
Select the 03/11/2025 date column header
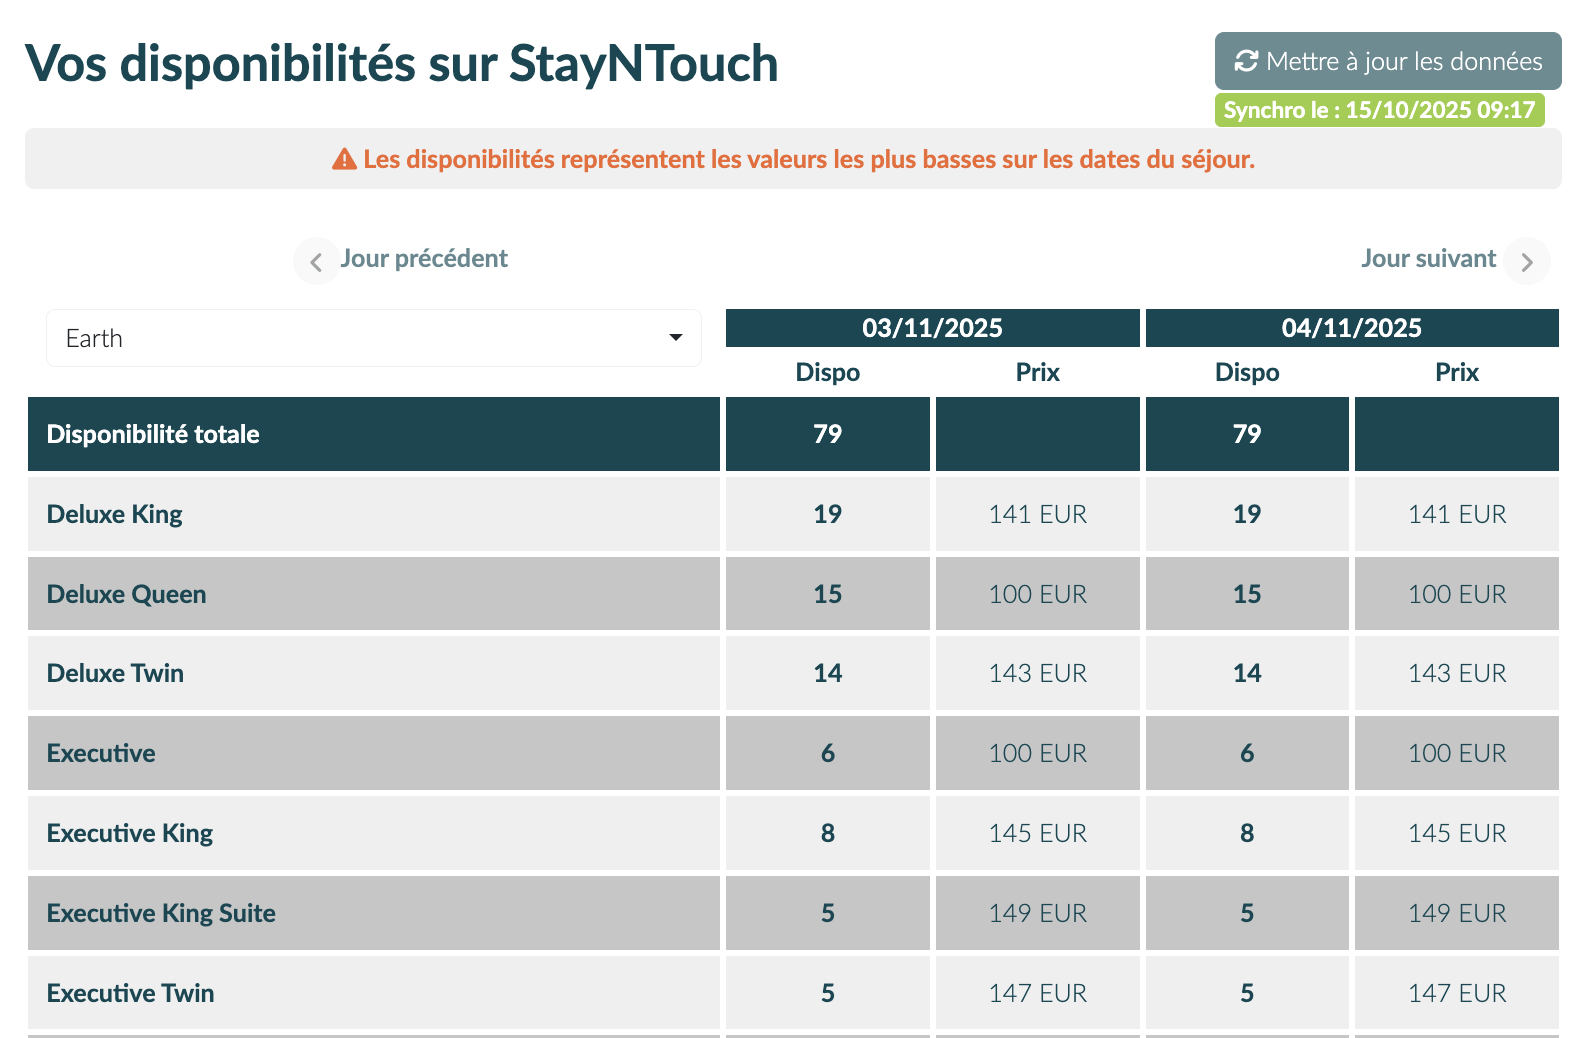pos(932,328)
